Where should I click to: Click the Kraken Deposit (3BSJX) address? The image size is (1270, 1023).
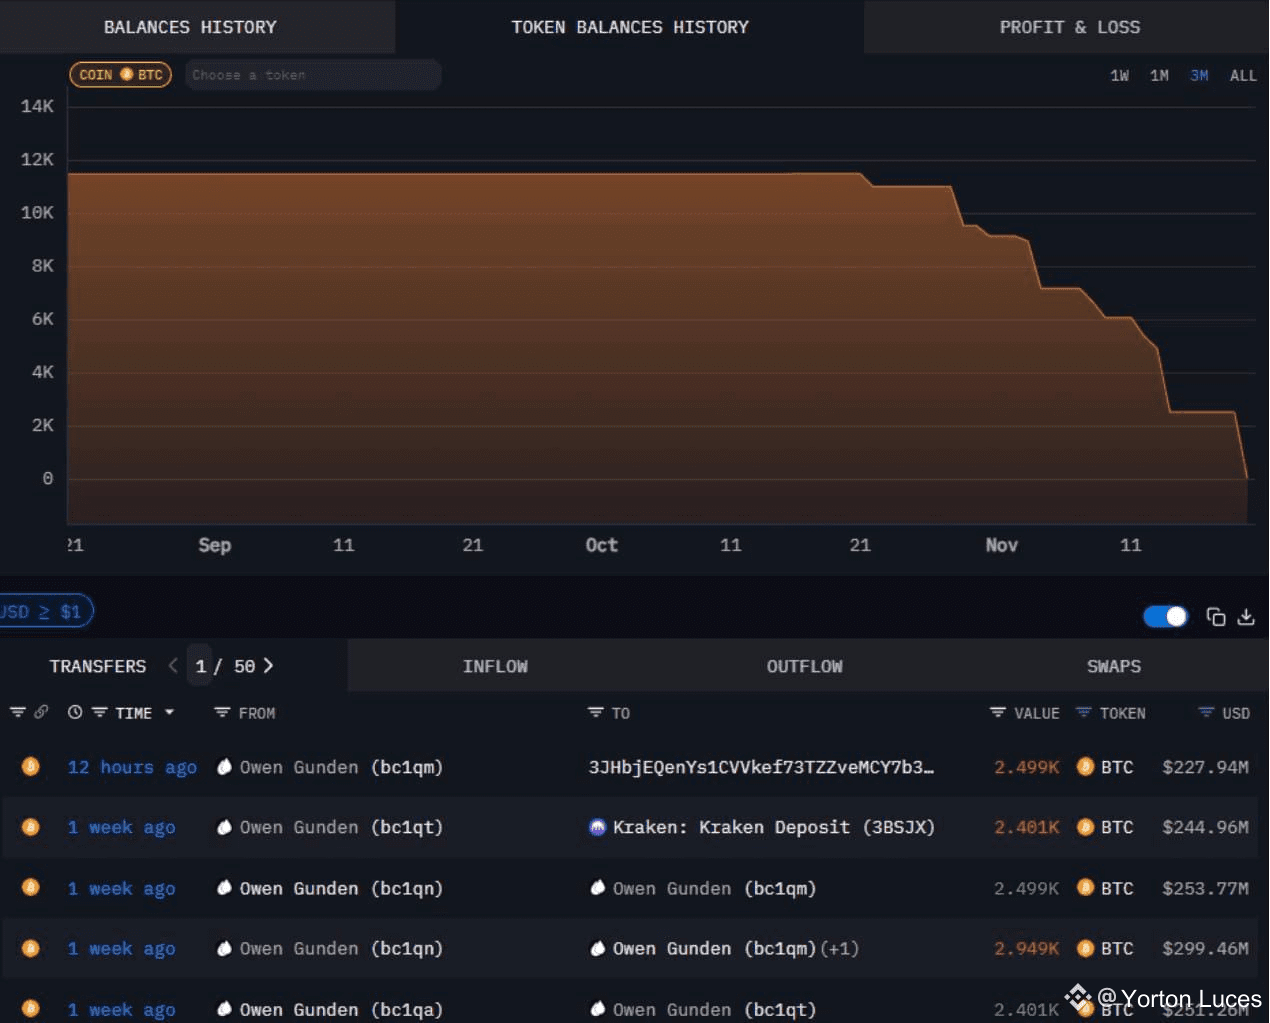[773, 828]
